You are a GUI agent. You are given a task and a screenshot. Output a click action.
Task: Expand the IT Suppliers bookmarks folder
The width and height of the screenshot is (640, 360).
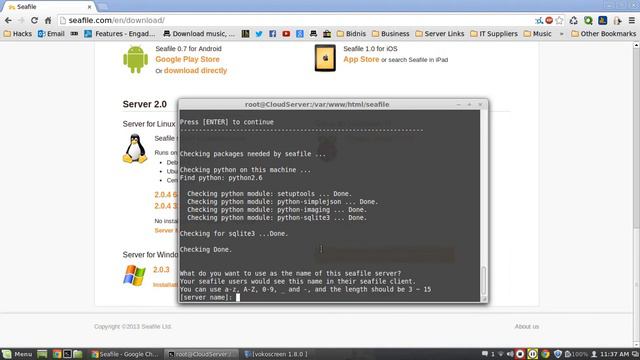point(494,34)
